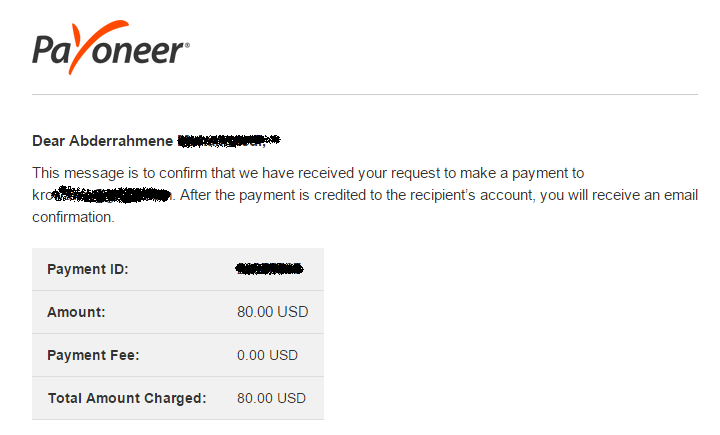Click the redacted Payment ID value

pos(269,269)
